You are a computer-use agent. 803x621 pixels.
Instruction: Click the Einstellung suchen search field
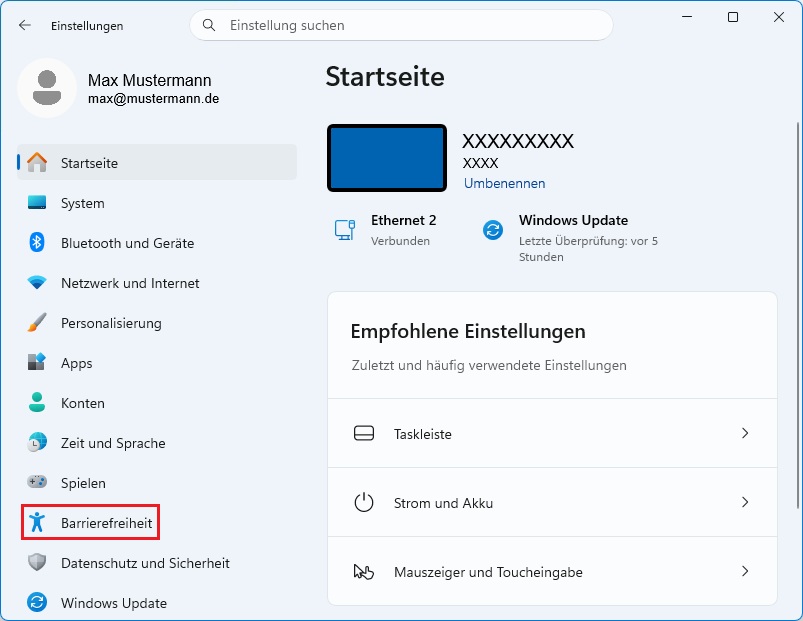(401, 25)
